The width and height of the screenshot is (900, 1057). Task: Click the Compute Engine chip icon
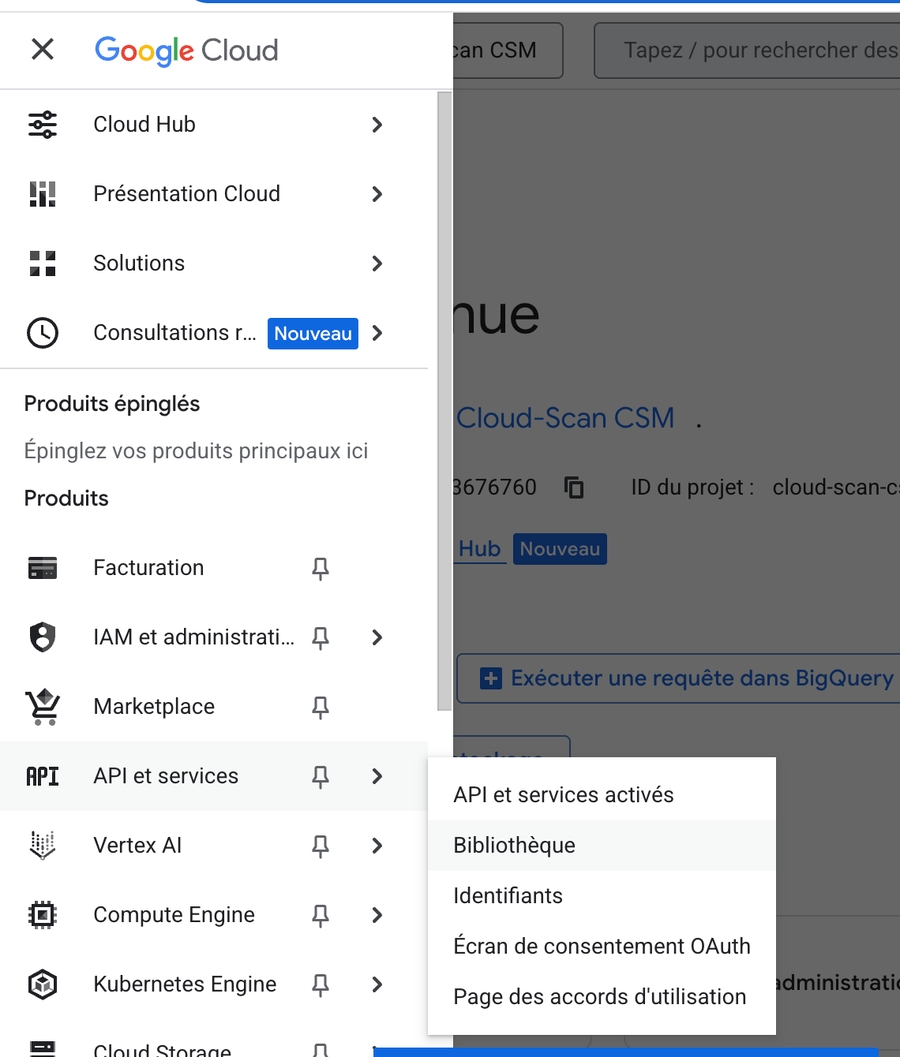pos(42,915)
